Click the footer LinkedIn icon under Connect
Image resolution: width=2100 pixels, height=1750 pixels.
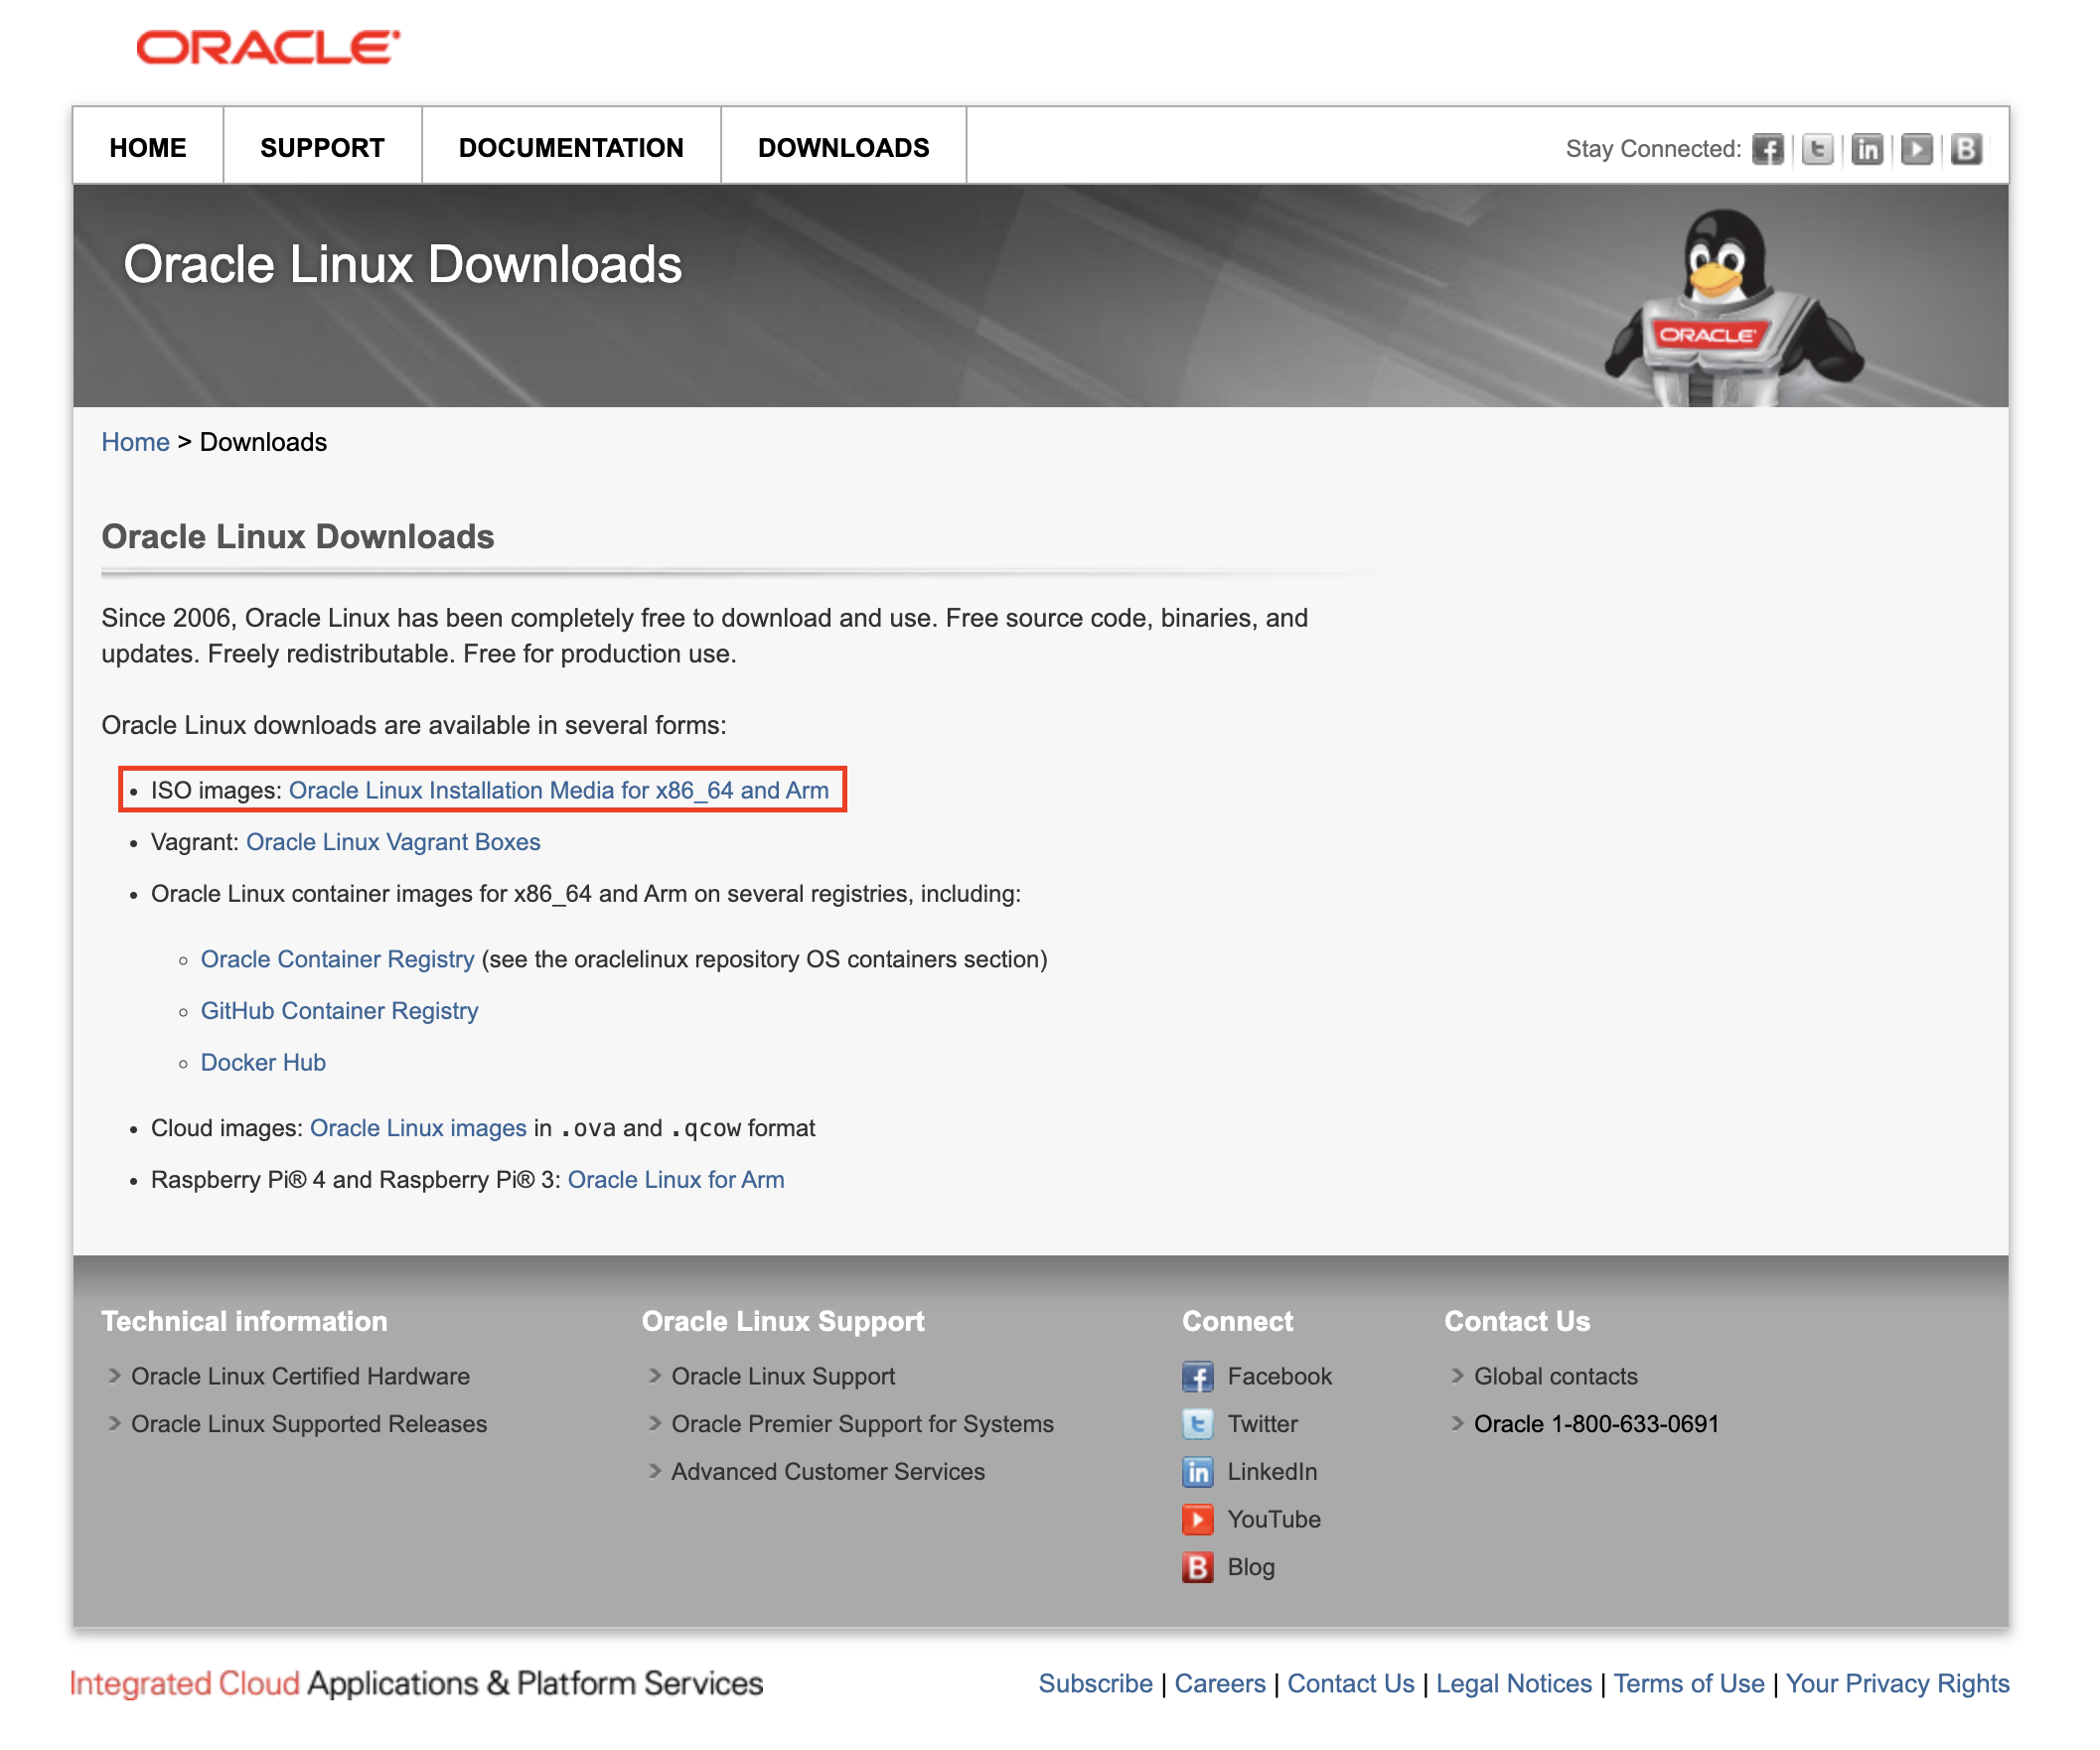1197,1472
